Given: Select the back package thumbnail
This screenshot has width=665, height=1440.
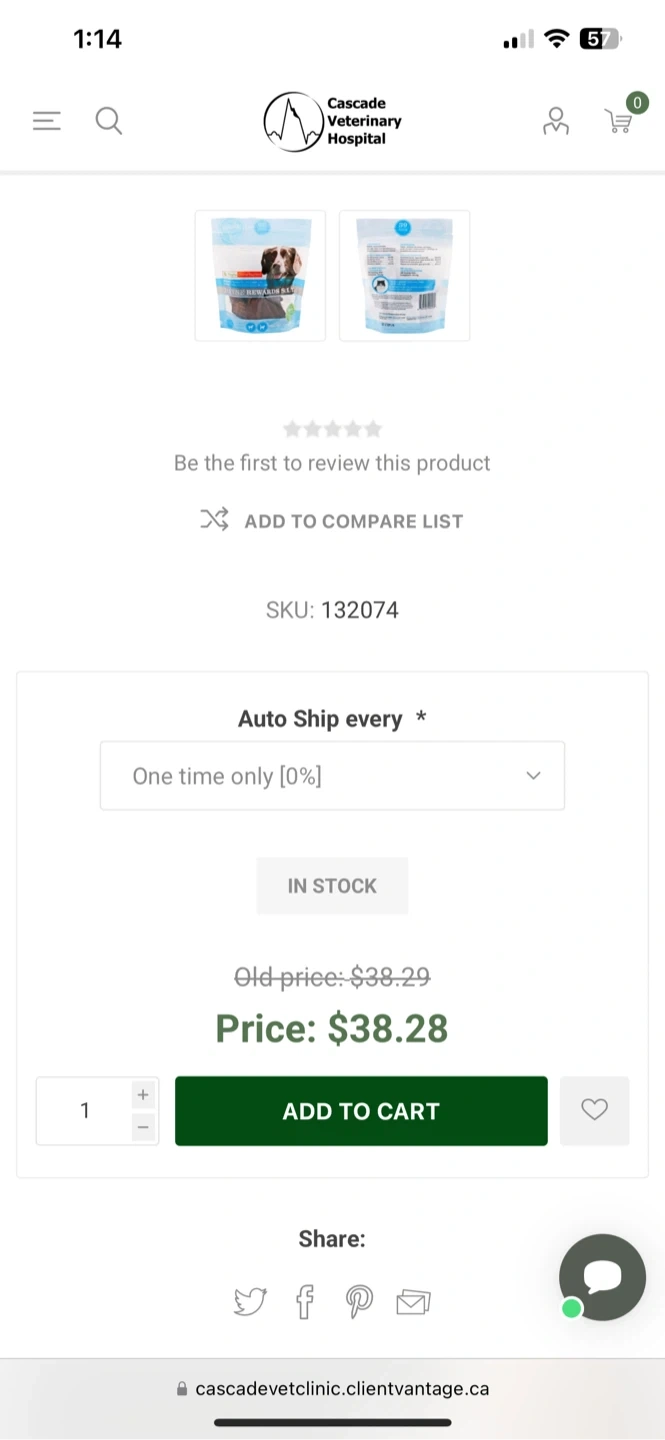Looking at the screenshot, I should (x=404, y=275).
